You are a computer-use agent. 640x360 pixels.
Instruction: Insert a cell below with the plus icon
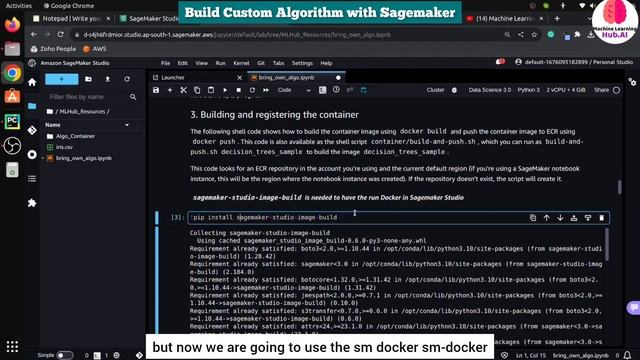click(170, 90)
